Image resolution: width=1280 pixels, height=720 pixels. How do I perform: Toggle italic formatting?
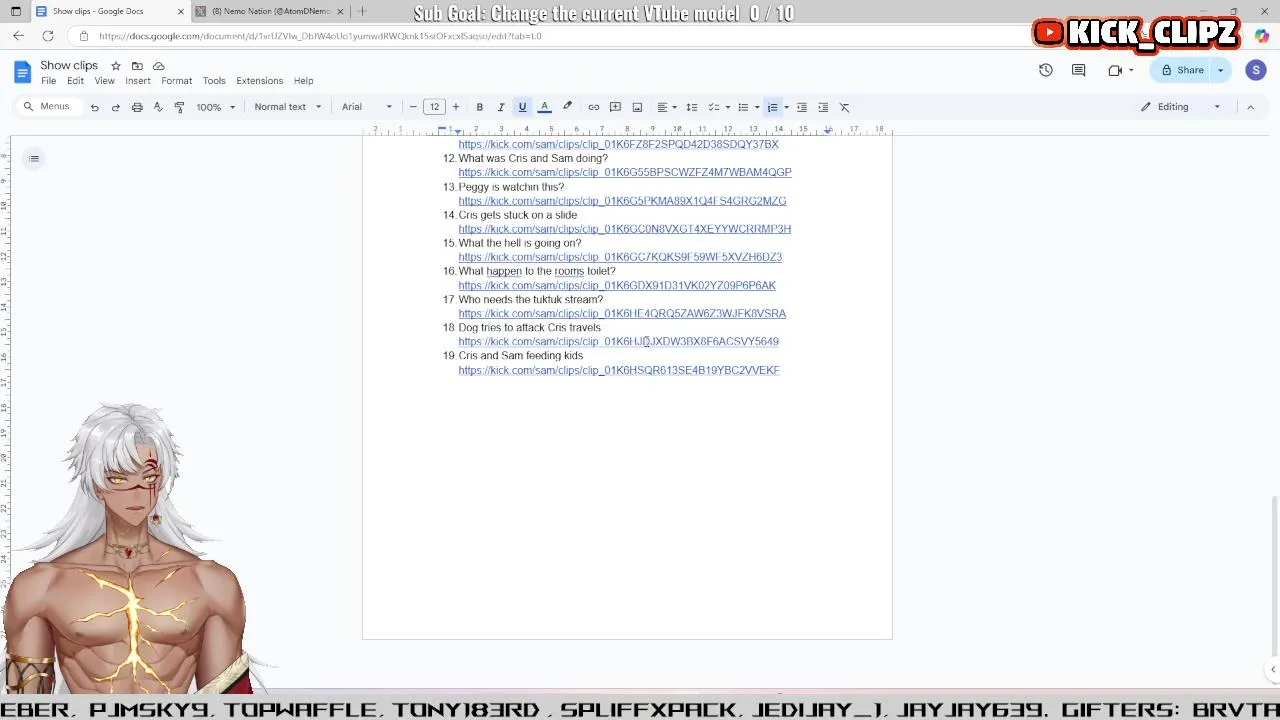click(x=501, y=107)
